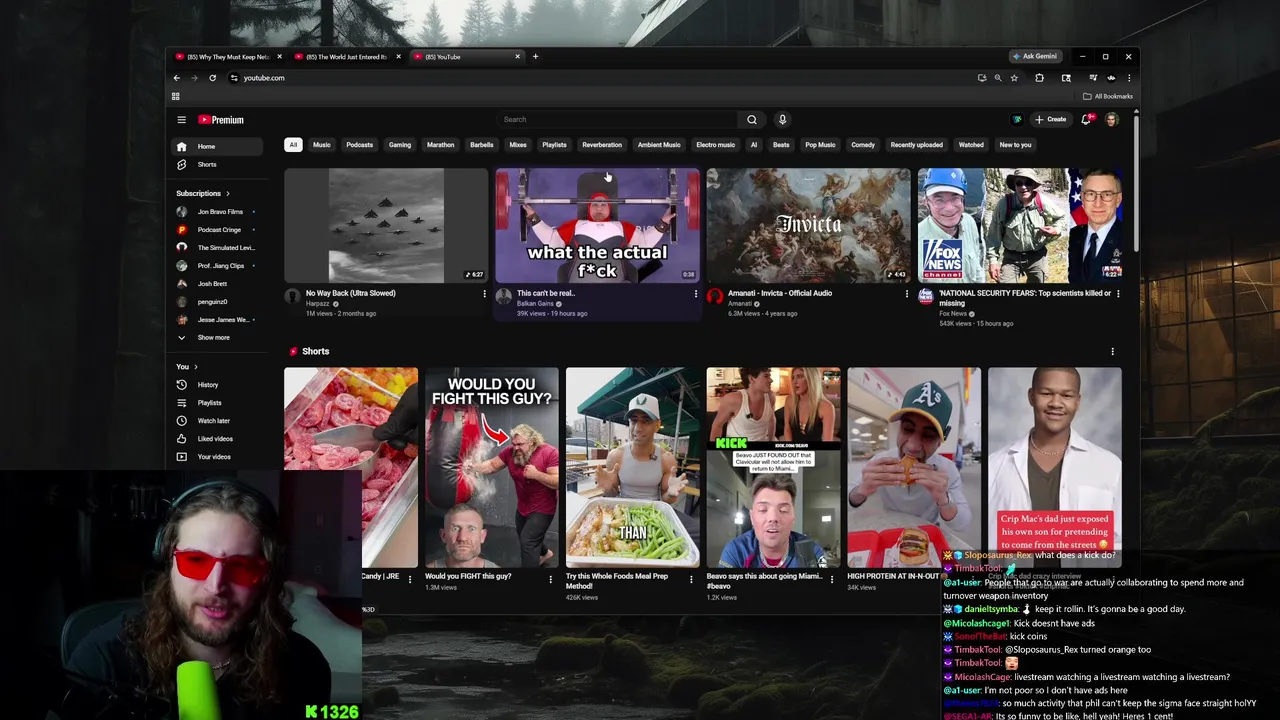The height and width of the screenshot is (720, 1280).
Task: Reload the page with the refresh icon
Action: pos(212,78)
